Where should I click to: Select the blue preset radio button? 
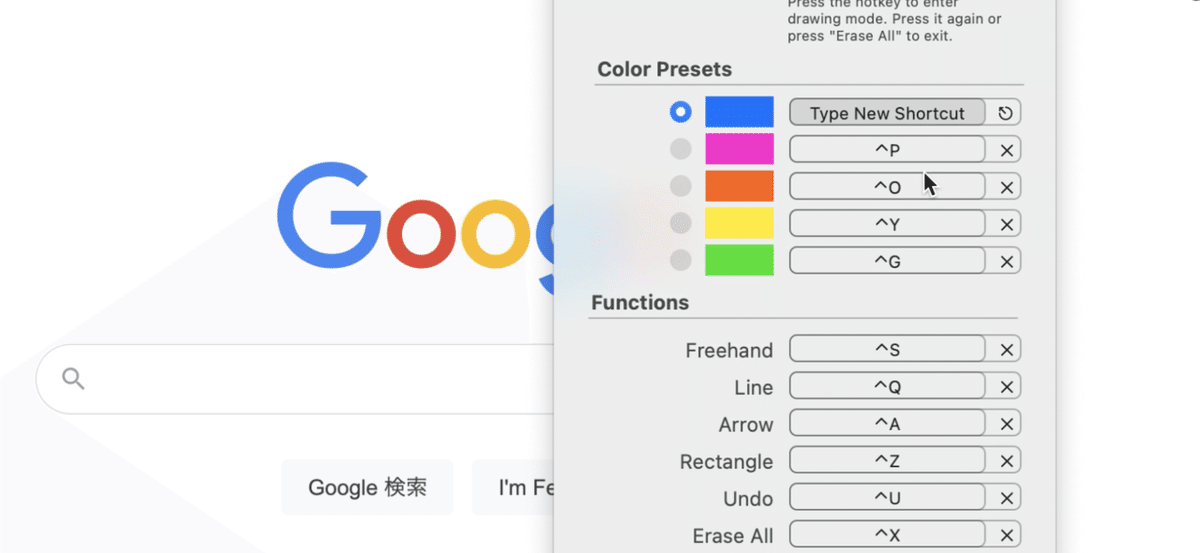point(681,112)
